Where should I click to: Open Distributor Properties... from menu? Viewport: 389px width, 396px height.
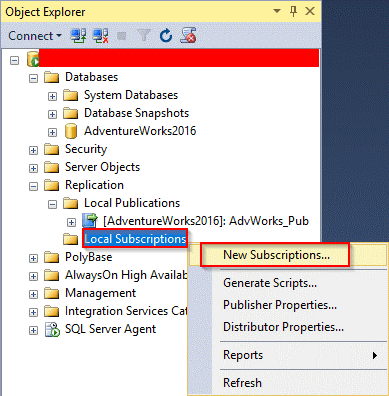click(x=283, y=327)
